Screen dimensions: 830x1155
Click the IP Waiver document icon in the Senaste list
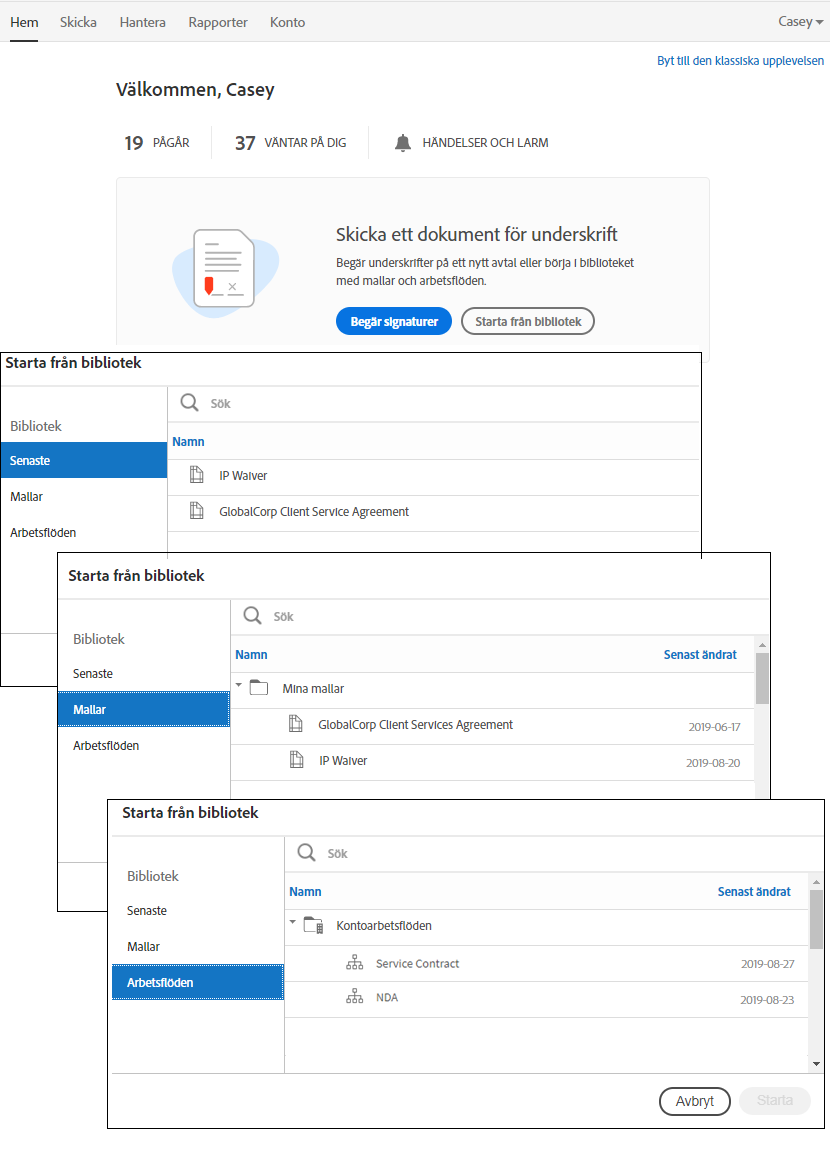tap(197, 476)
